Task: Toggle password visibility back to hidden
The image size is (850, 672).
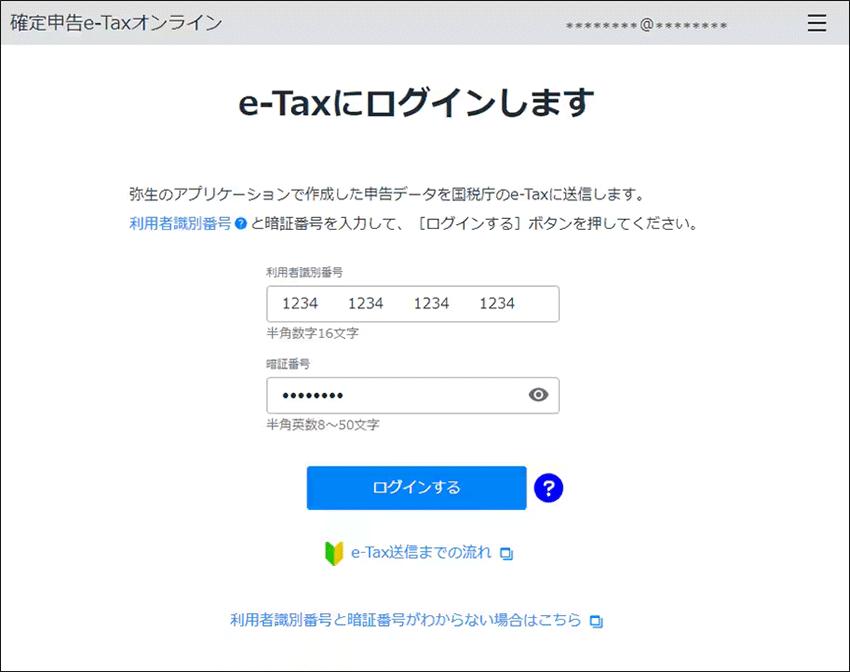Action: point(539,395)
